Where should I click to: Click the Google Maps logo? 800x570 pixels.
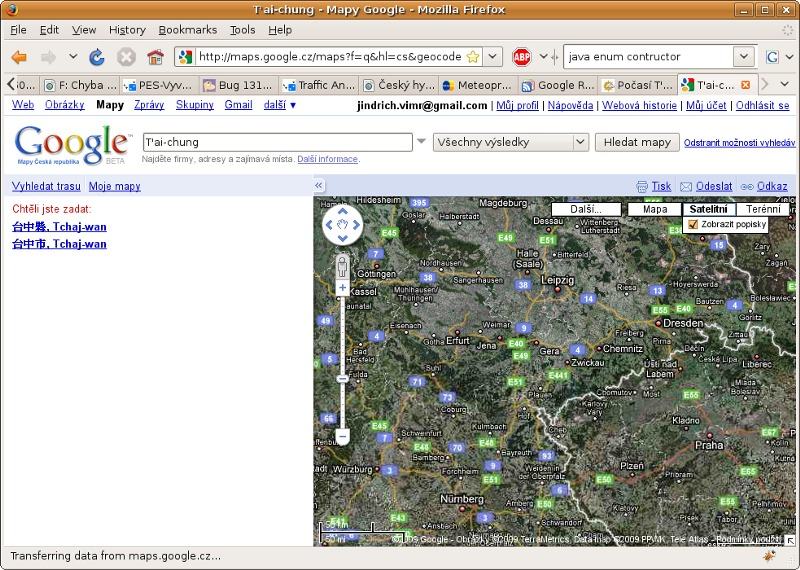[72, 144]
